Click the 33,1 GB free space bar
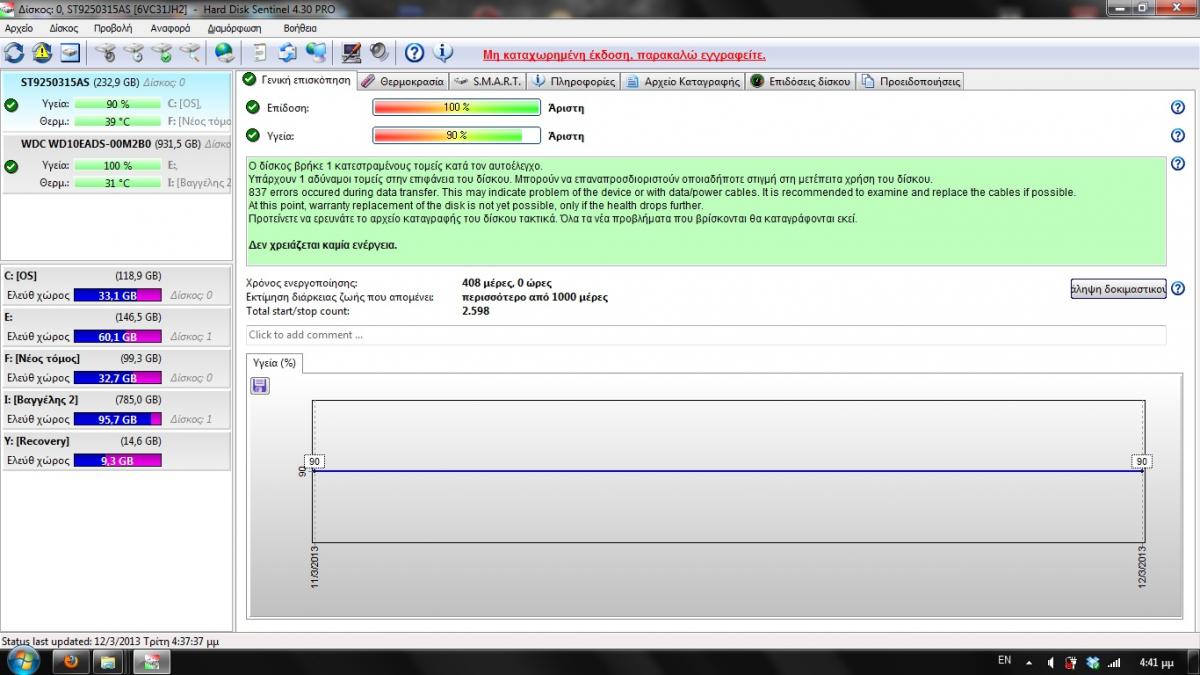The height and width of the screenshot is (675, 1200). [117, 295]
